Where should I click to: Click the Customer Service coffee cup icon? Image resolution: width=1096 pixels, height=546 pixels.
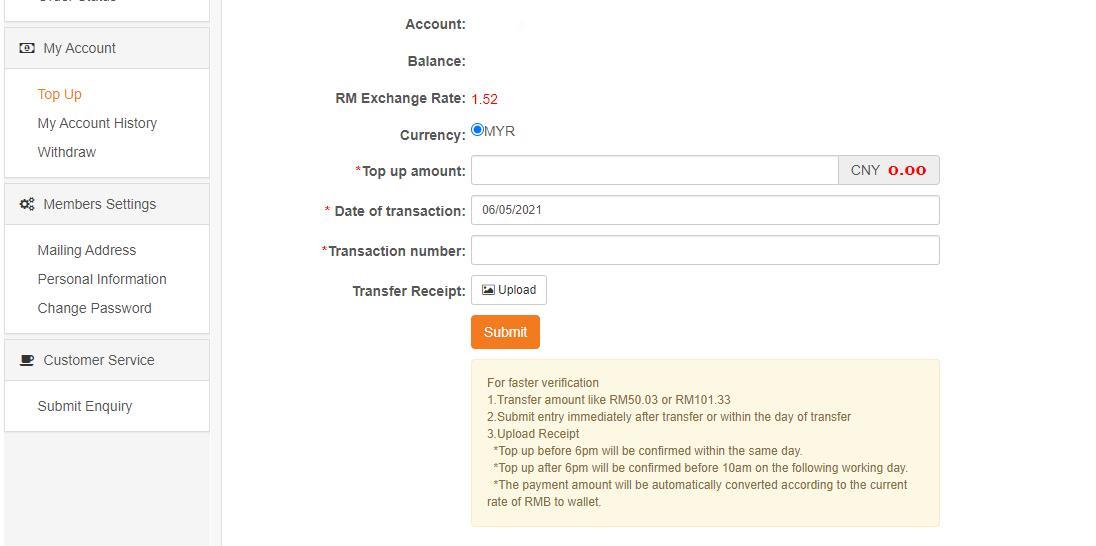click(x=27, y=360)
